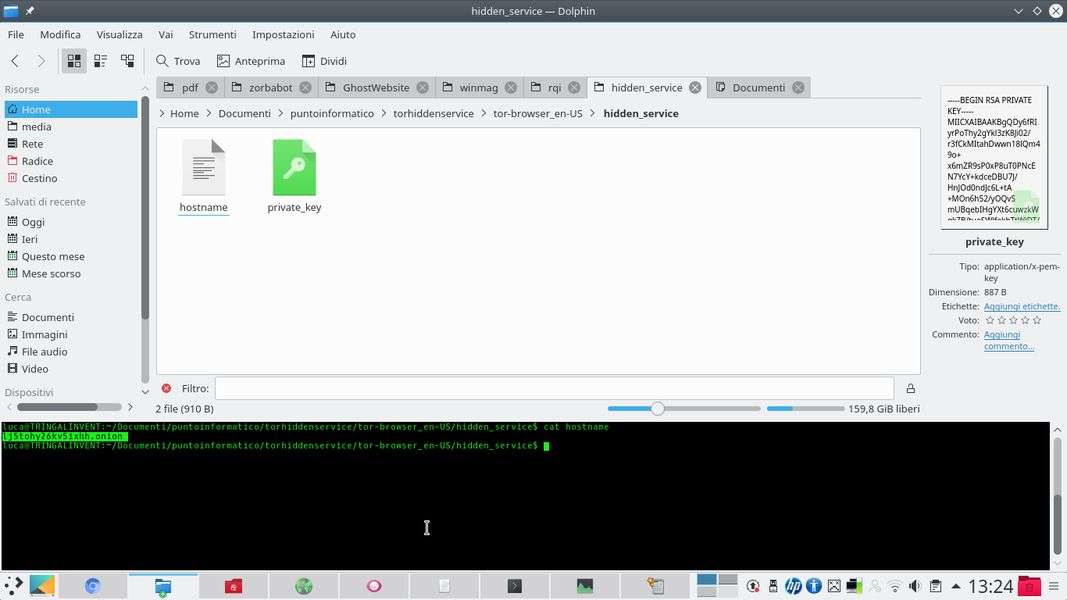Open the Trova search tool
Viewport: 1067px width, 600px height.
[x=178, y=61]
